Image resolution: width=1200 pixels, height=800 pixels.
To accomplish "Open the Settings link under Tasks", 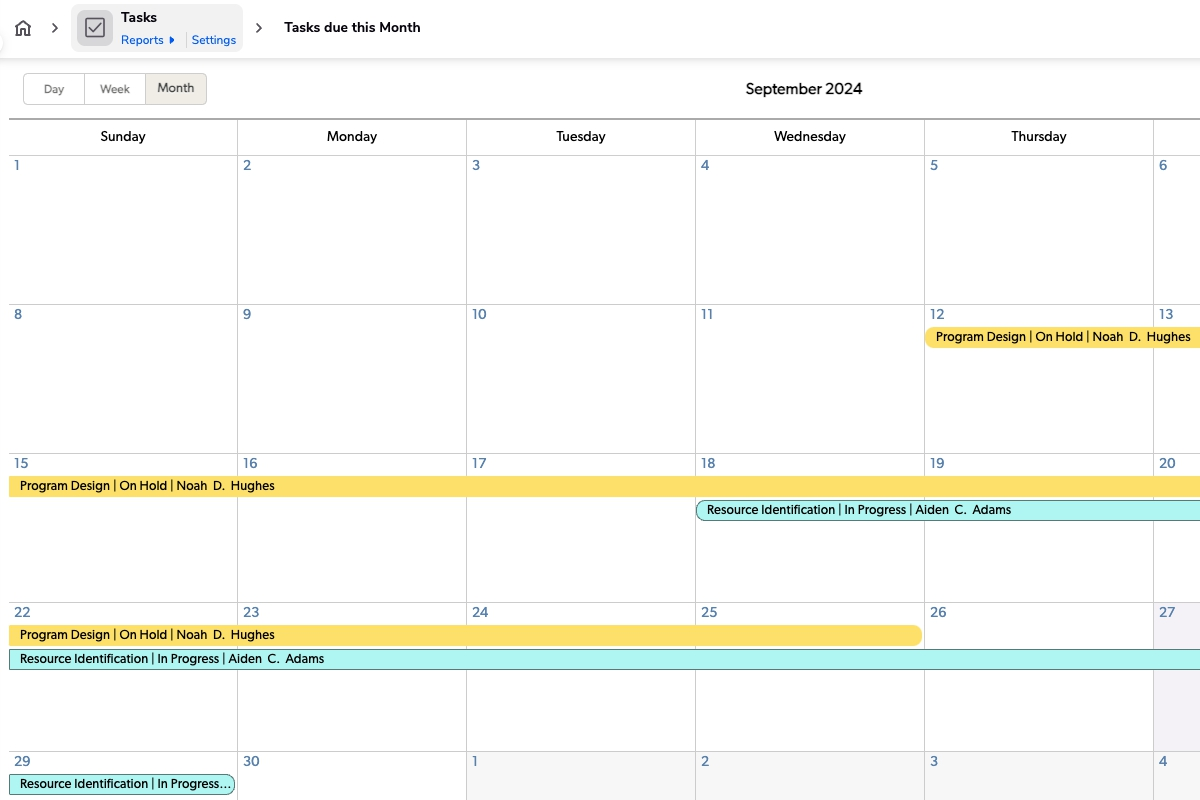I will [x=214, y=40].
